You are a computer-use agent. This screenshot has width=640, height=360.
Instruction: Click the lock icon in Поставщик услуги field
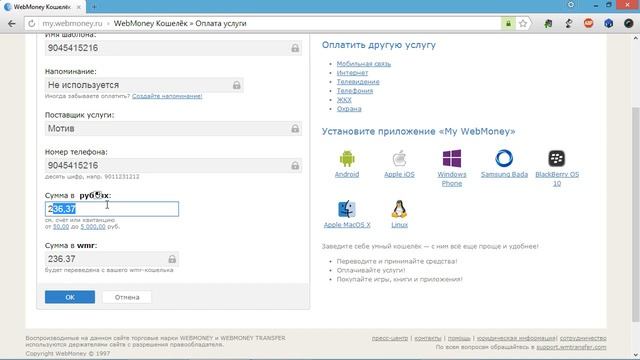pyautogui.click(x=295, y=129)
